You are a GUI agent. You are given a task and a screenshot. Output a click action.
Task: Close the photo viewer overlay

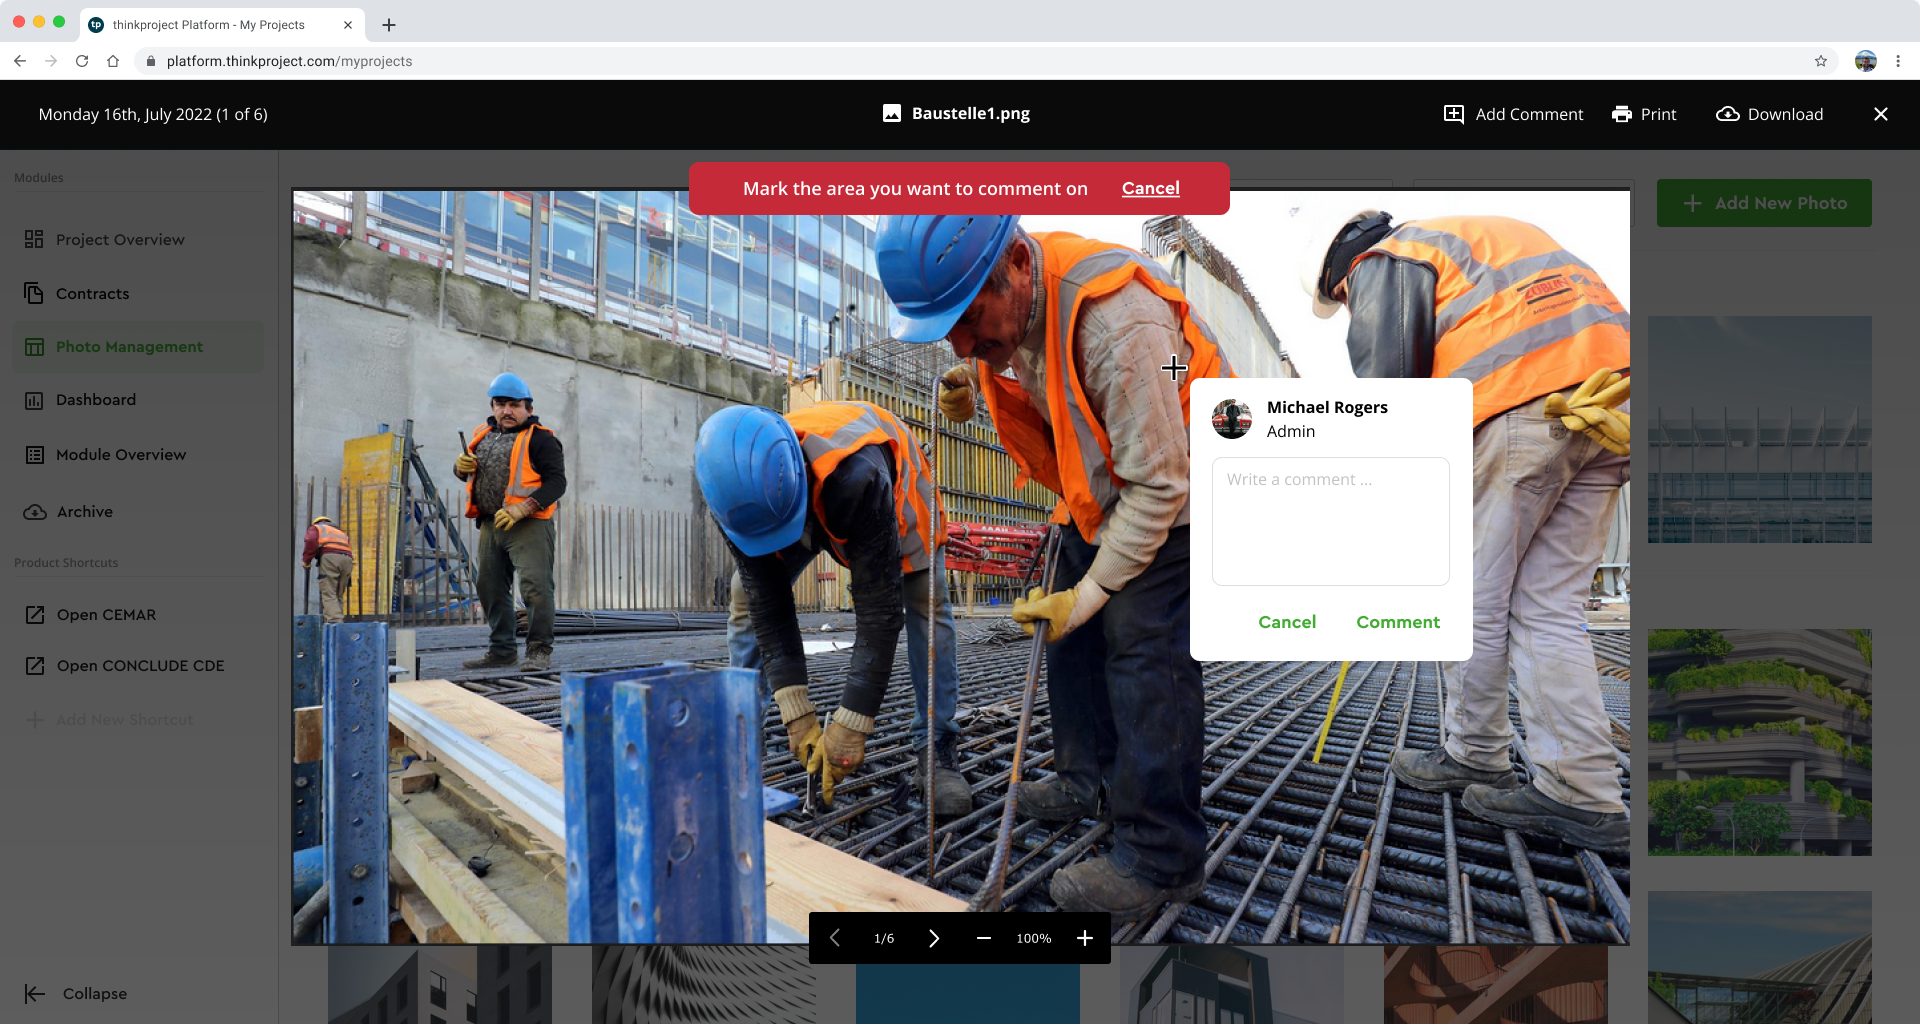pyautogui.click(x=1880, y=114)
